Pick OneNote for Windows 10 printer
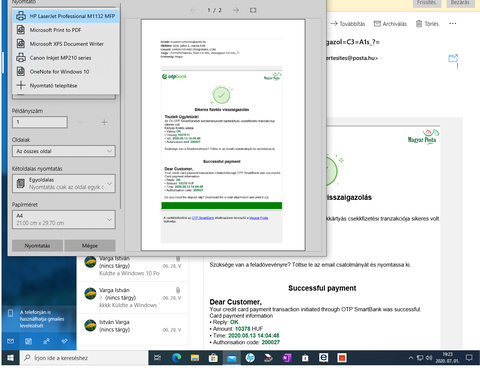This screenshot has height=384, width=480. 66,72
